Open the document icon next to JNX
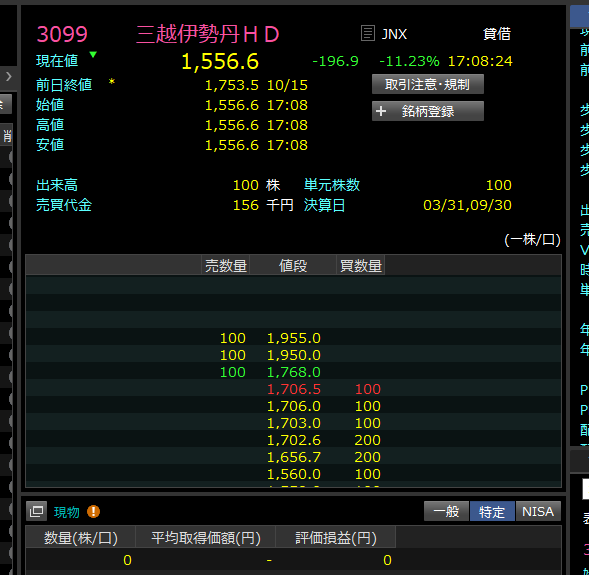The width and height of the screenshot is (589, 575). pyautogui.click(x=368, y=33)
